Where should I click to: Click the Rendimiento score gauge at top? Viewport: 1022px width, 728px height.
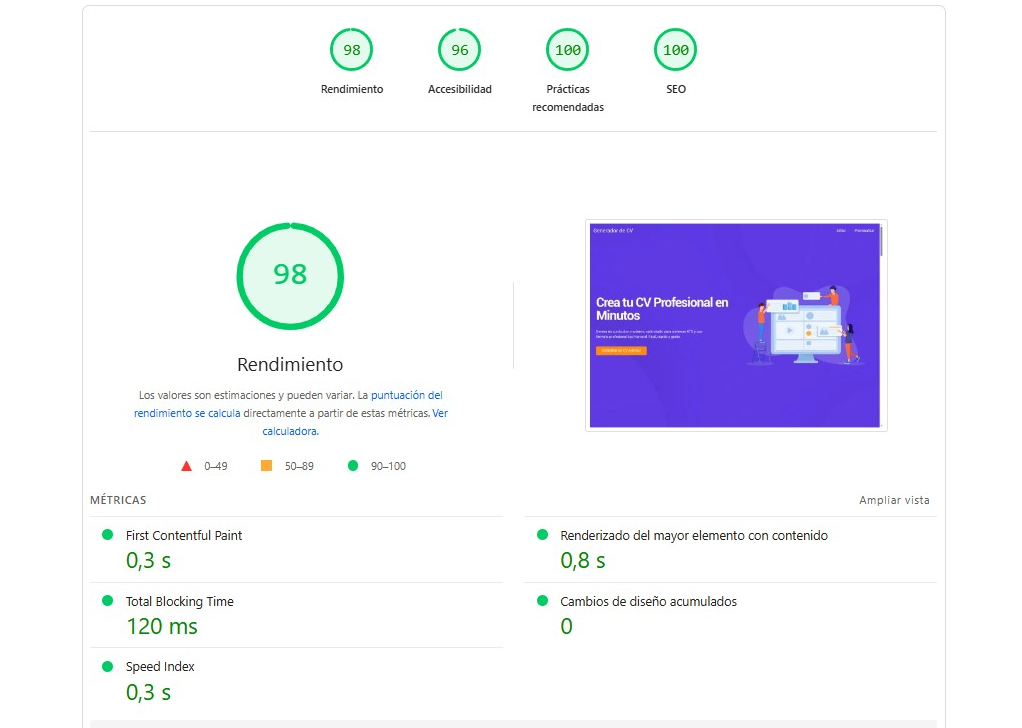pos(351,50)
